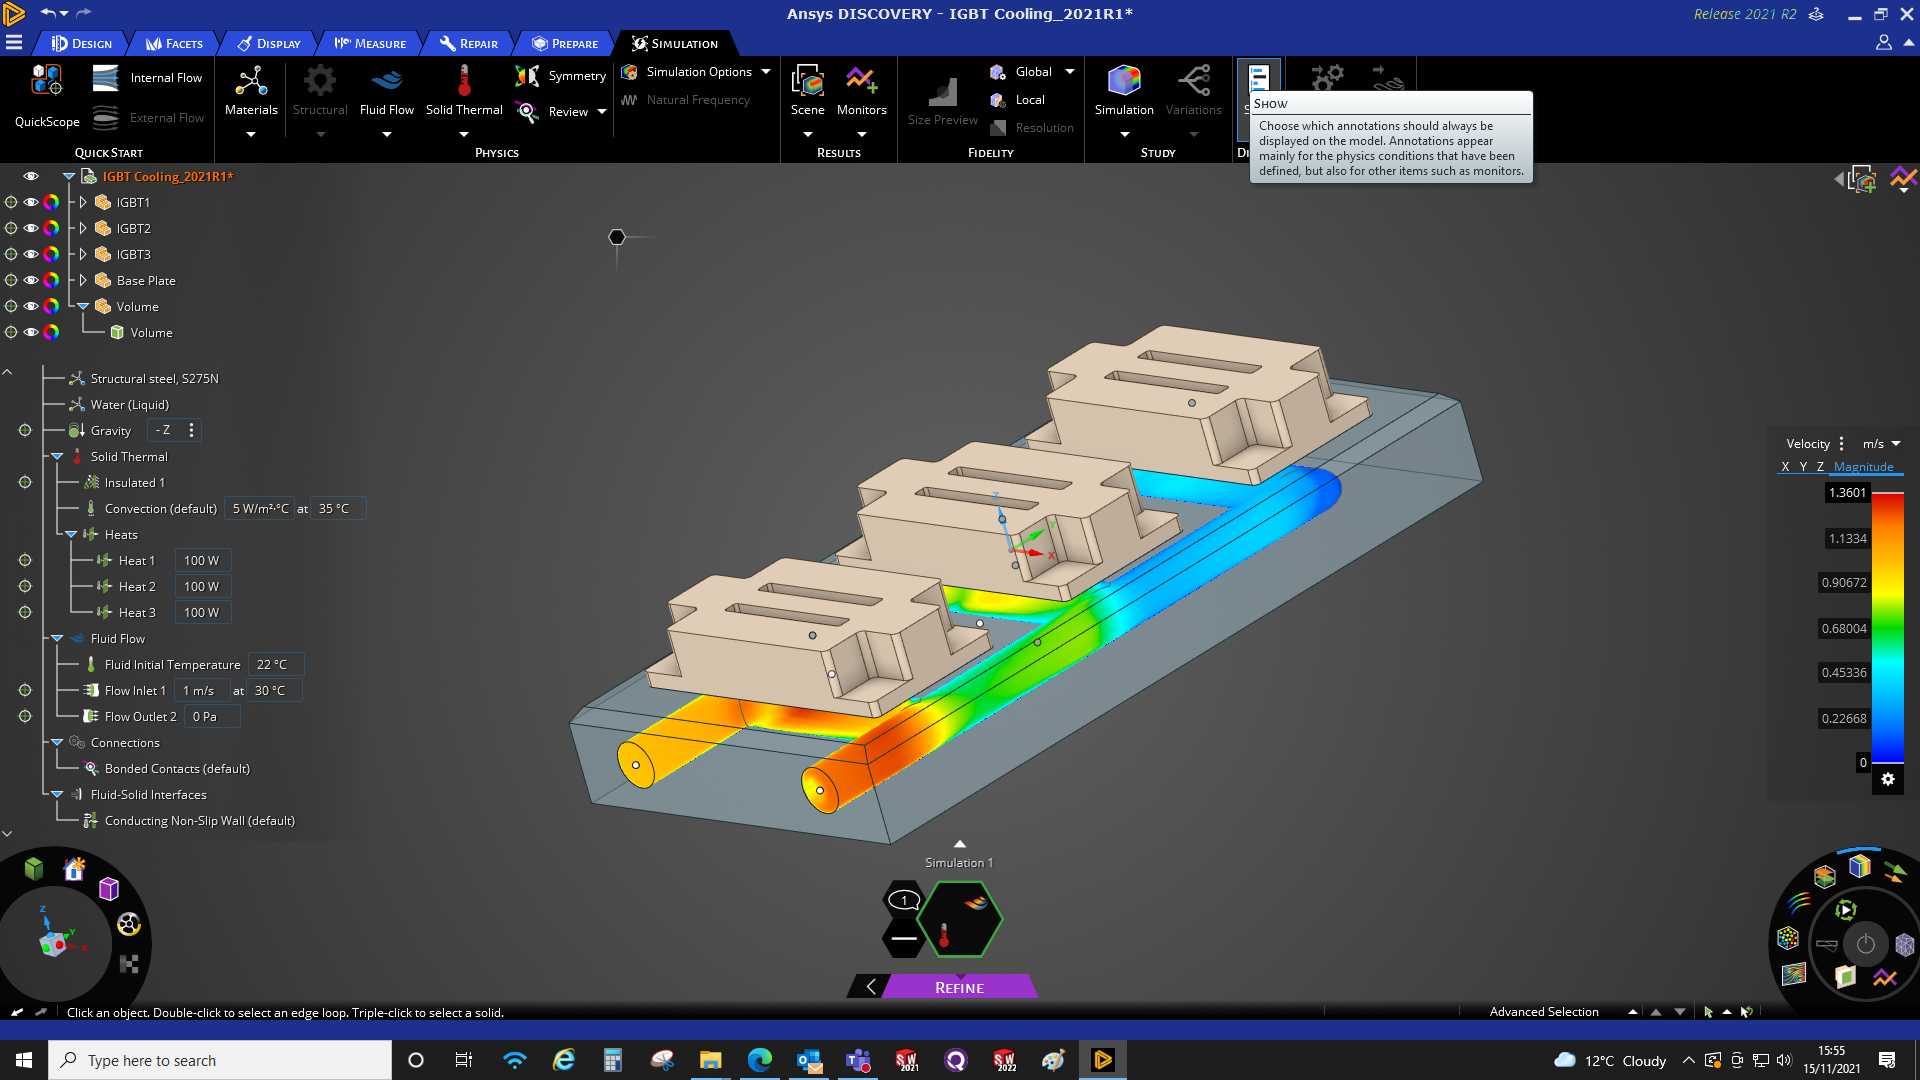
Task: Toggle visibility of IGBT2
Action: click(x=31, y=228)
